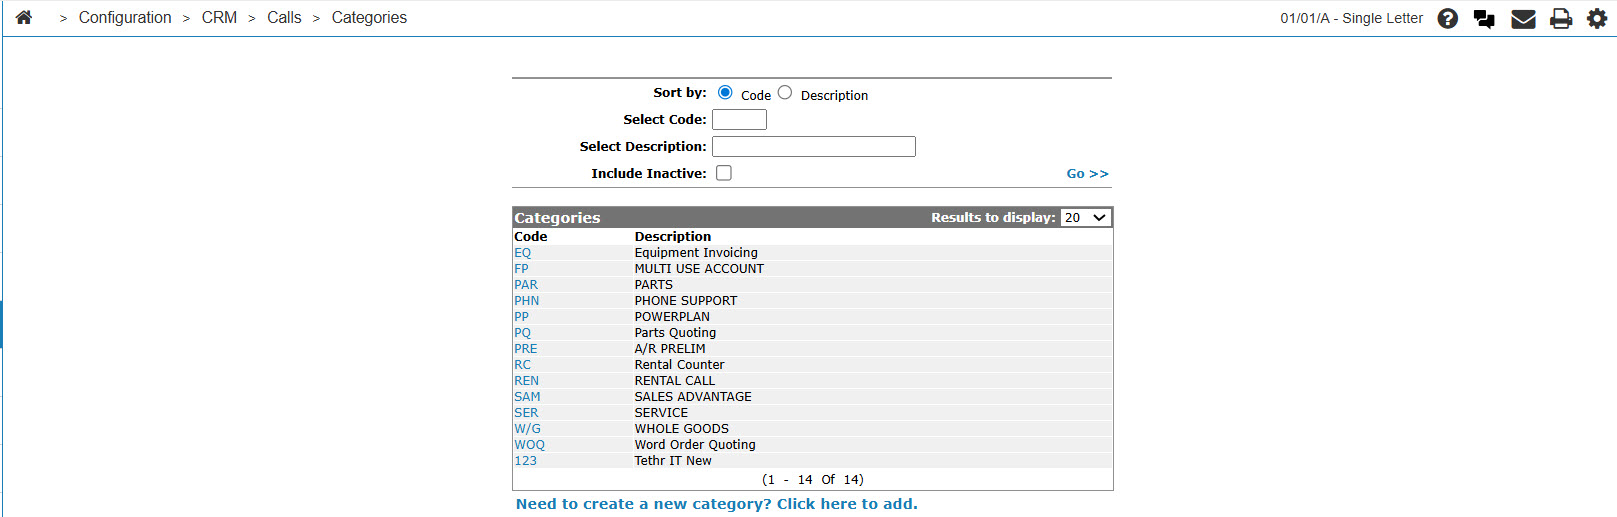Focus the Select Code input field
The height and width of the screenshot is (517, 1617).
point(739,119)
